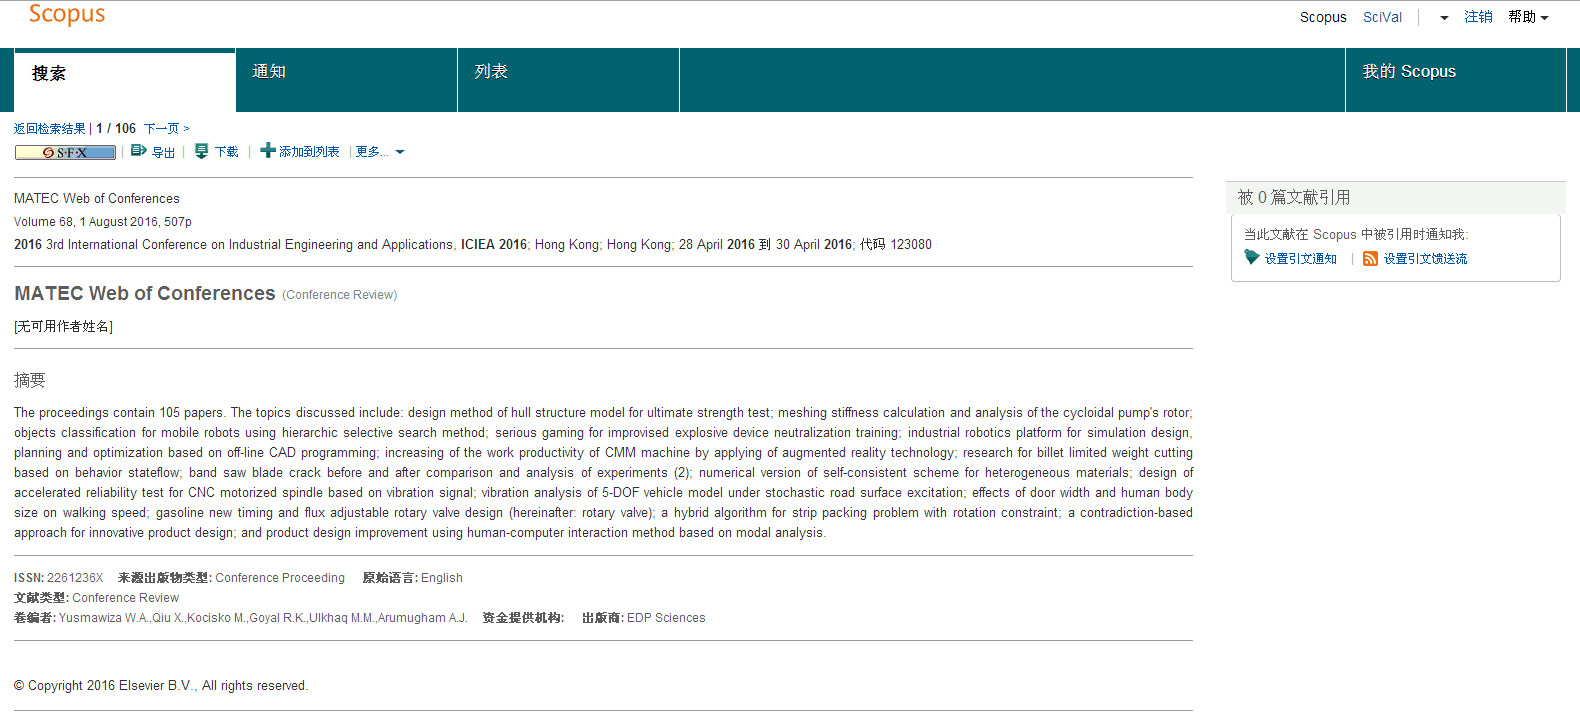The width and height of the screenshot is (1580, 712).
Task: Click the add to list plus icon
Action: (x=267, y=151)
